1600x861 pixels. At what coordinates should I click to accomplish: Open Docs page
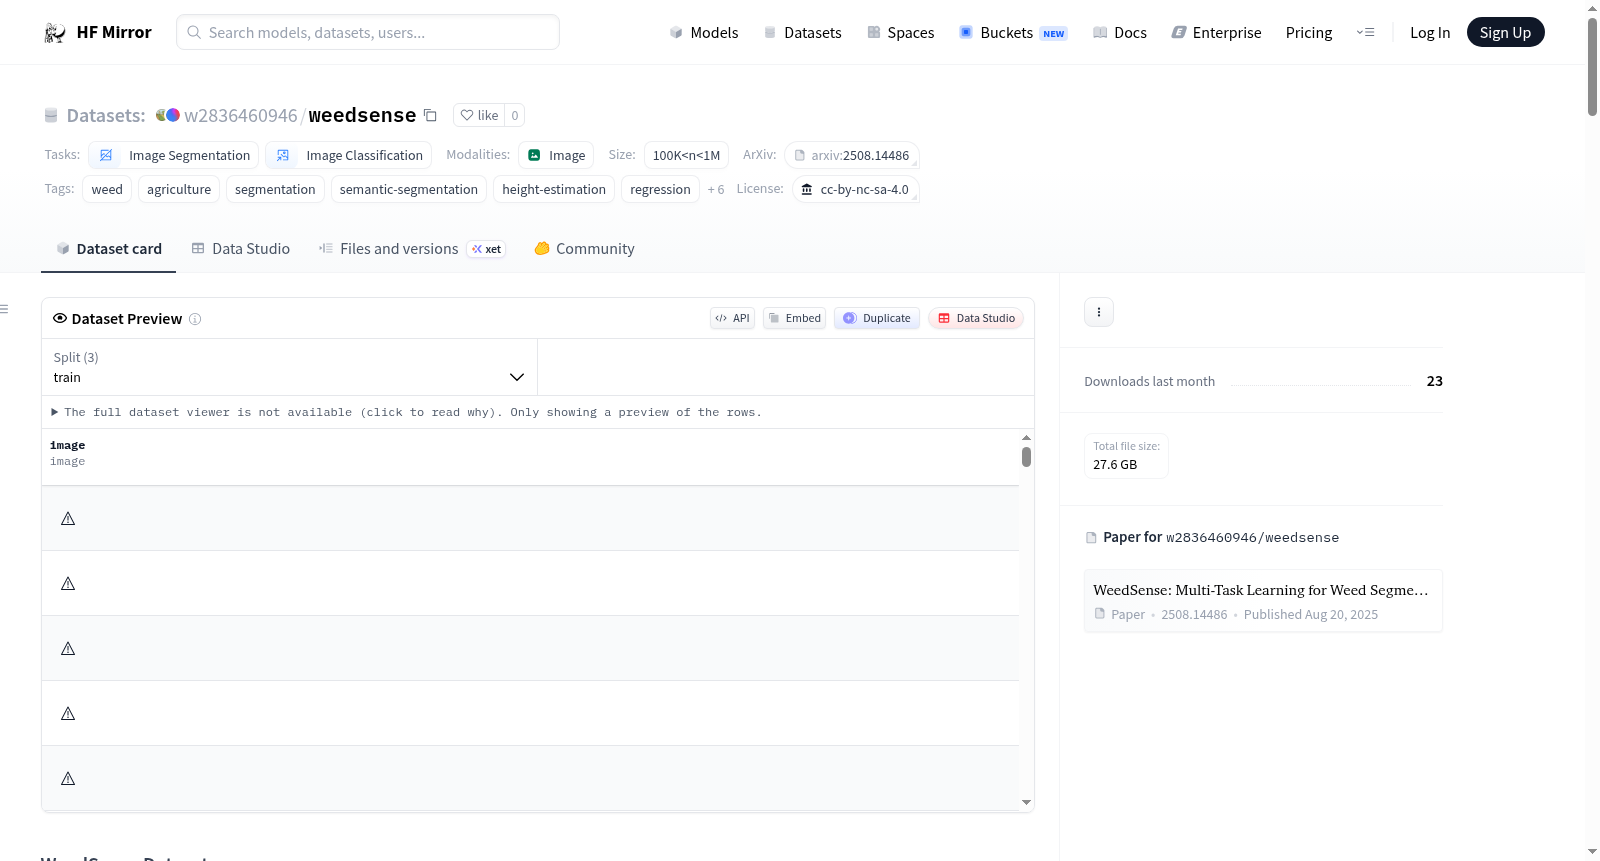(1119, 33)
